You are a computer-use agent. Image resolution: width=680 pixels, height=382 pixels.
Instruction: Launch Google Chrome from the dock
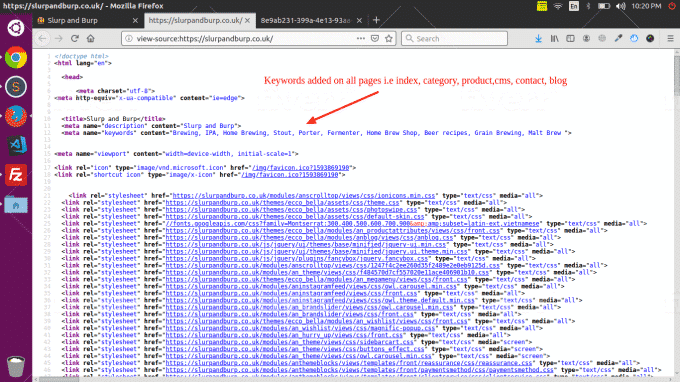[16, 58]
